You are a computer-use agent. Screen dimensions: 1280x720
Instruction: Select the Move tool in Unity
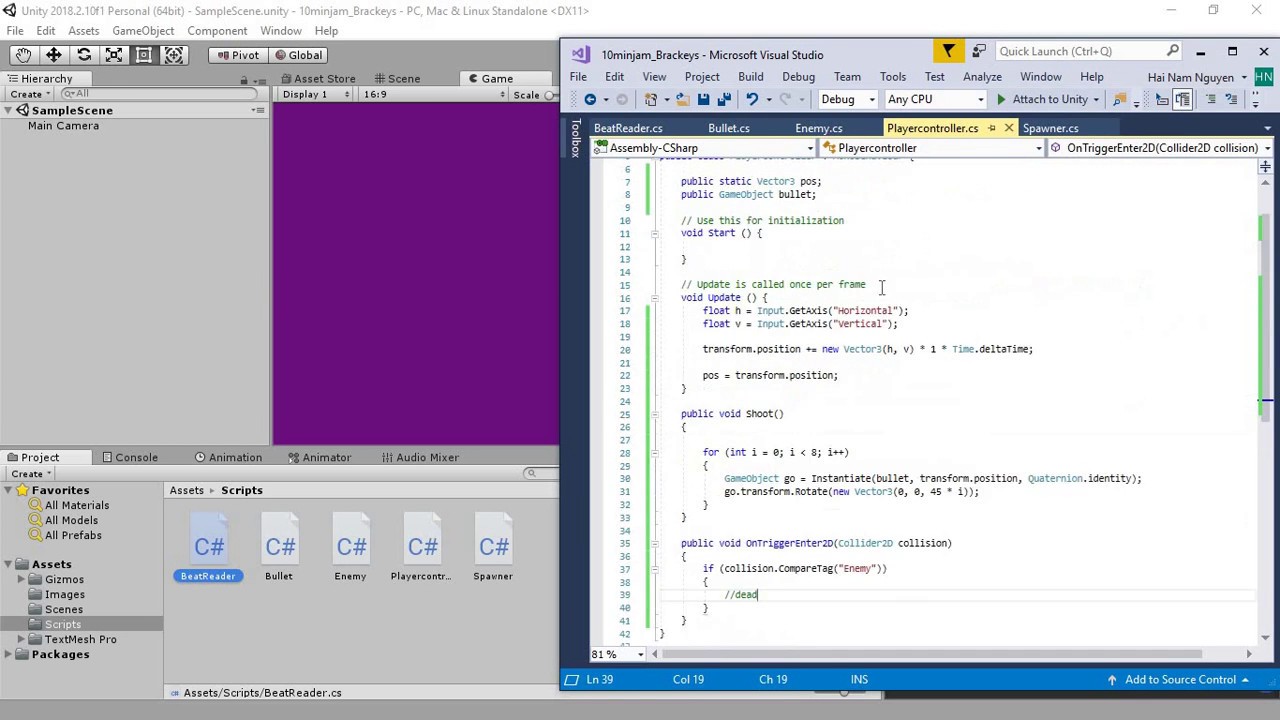pyautogui.click(x=54, y=55)
